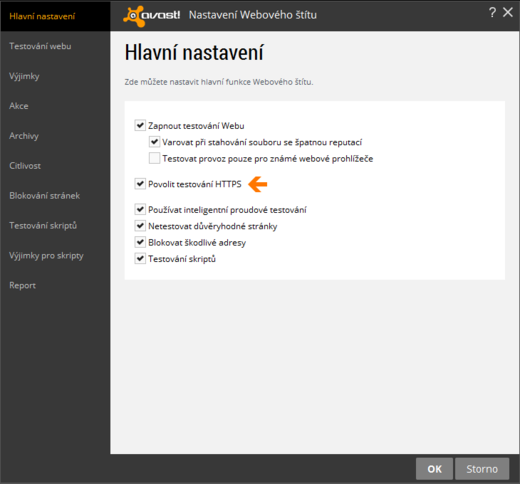The height and width of the screenshot is (484, 520).
Task: Close the Web Shield settings dialog
Action: pos(508,13)
